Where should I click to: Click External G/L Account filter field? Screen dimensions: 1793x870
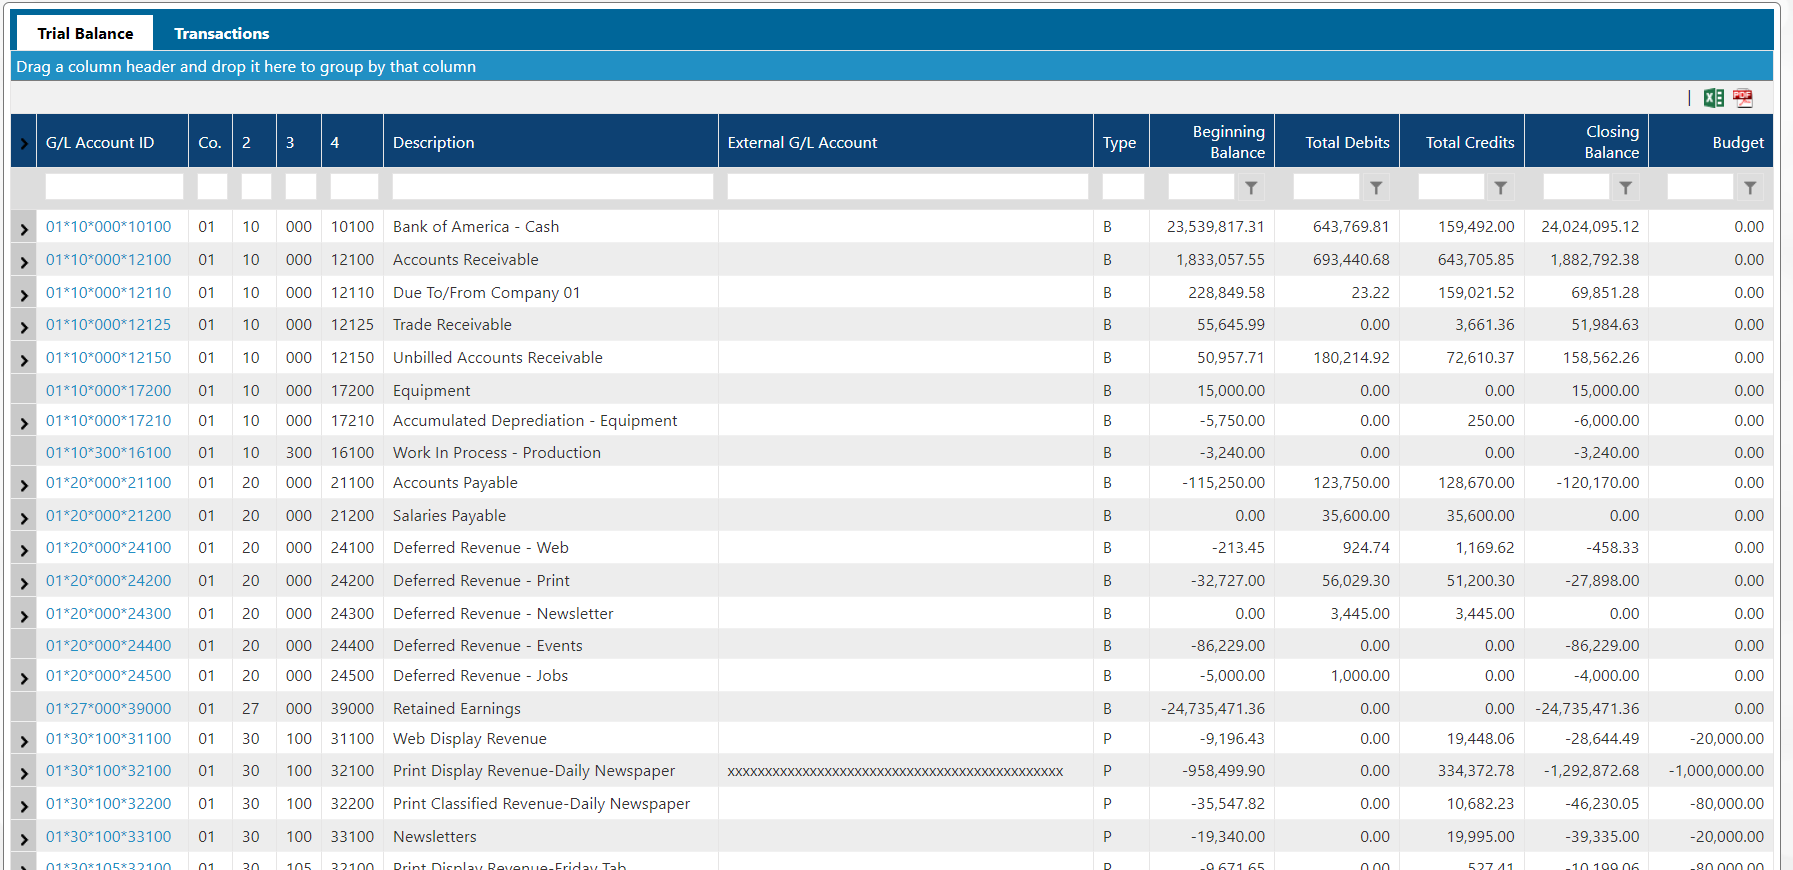coord(906,187)
